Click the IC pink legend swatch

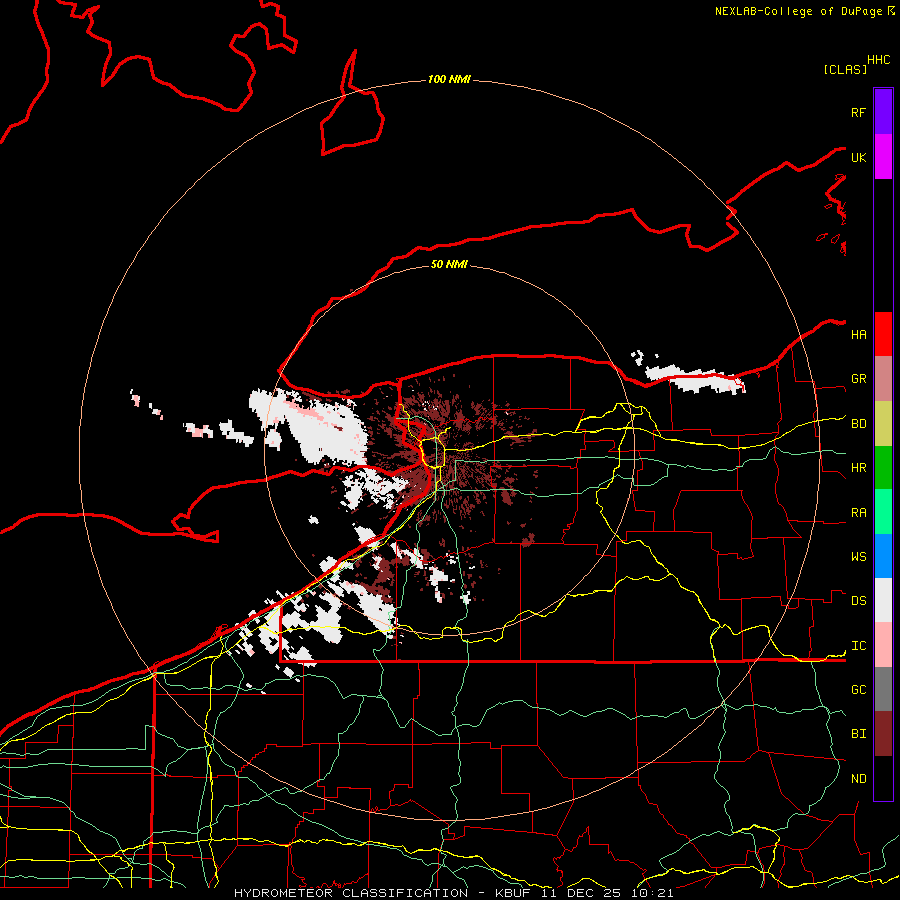pos(883,645)
